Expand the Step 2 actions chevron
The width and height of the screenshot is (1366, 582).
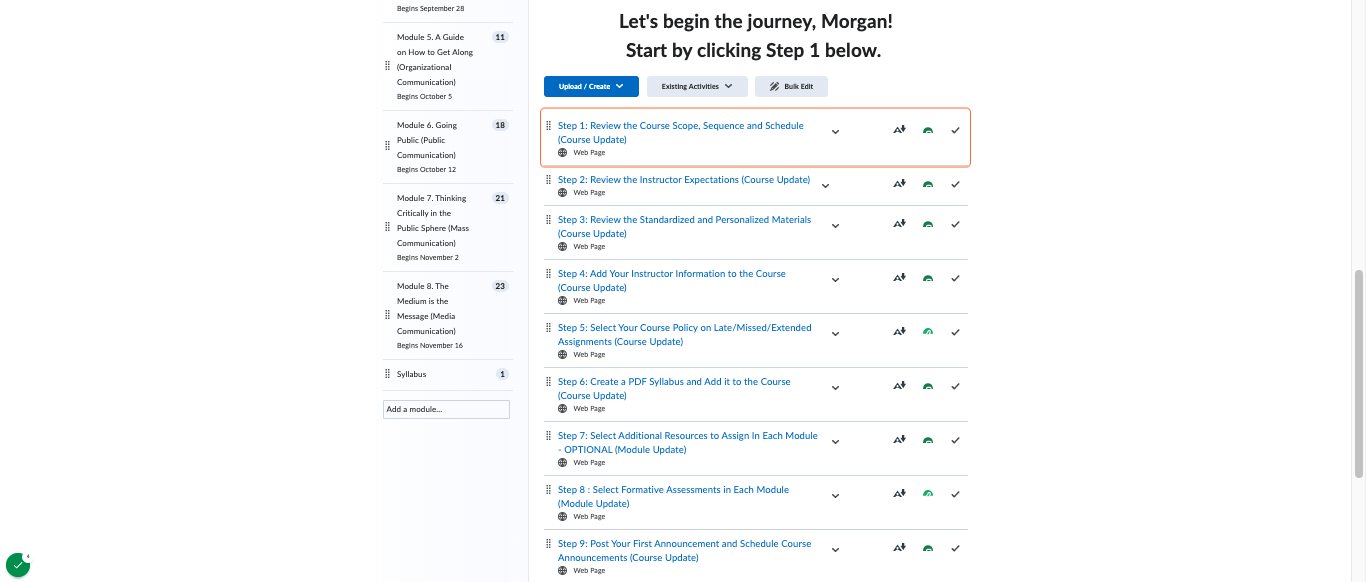point(826,186)
